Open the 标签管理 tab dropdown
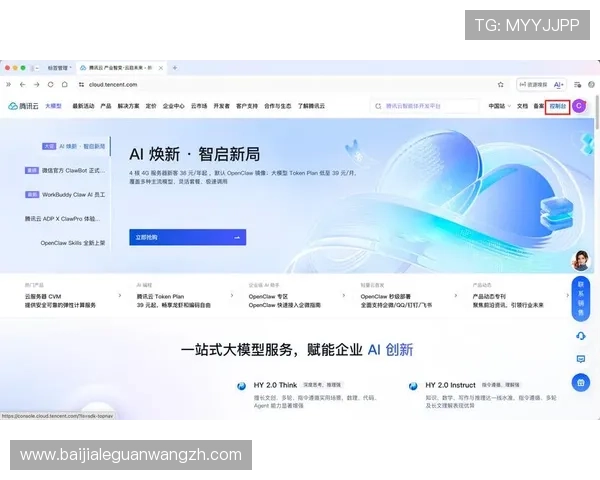The width and height of the screenshot is (600, 480). point(59,68)
